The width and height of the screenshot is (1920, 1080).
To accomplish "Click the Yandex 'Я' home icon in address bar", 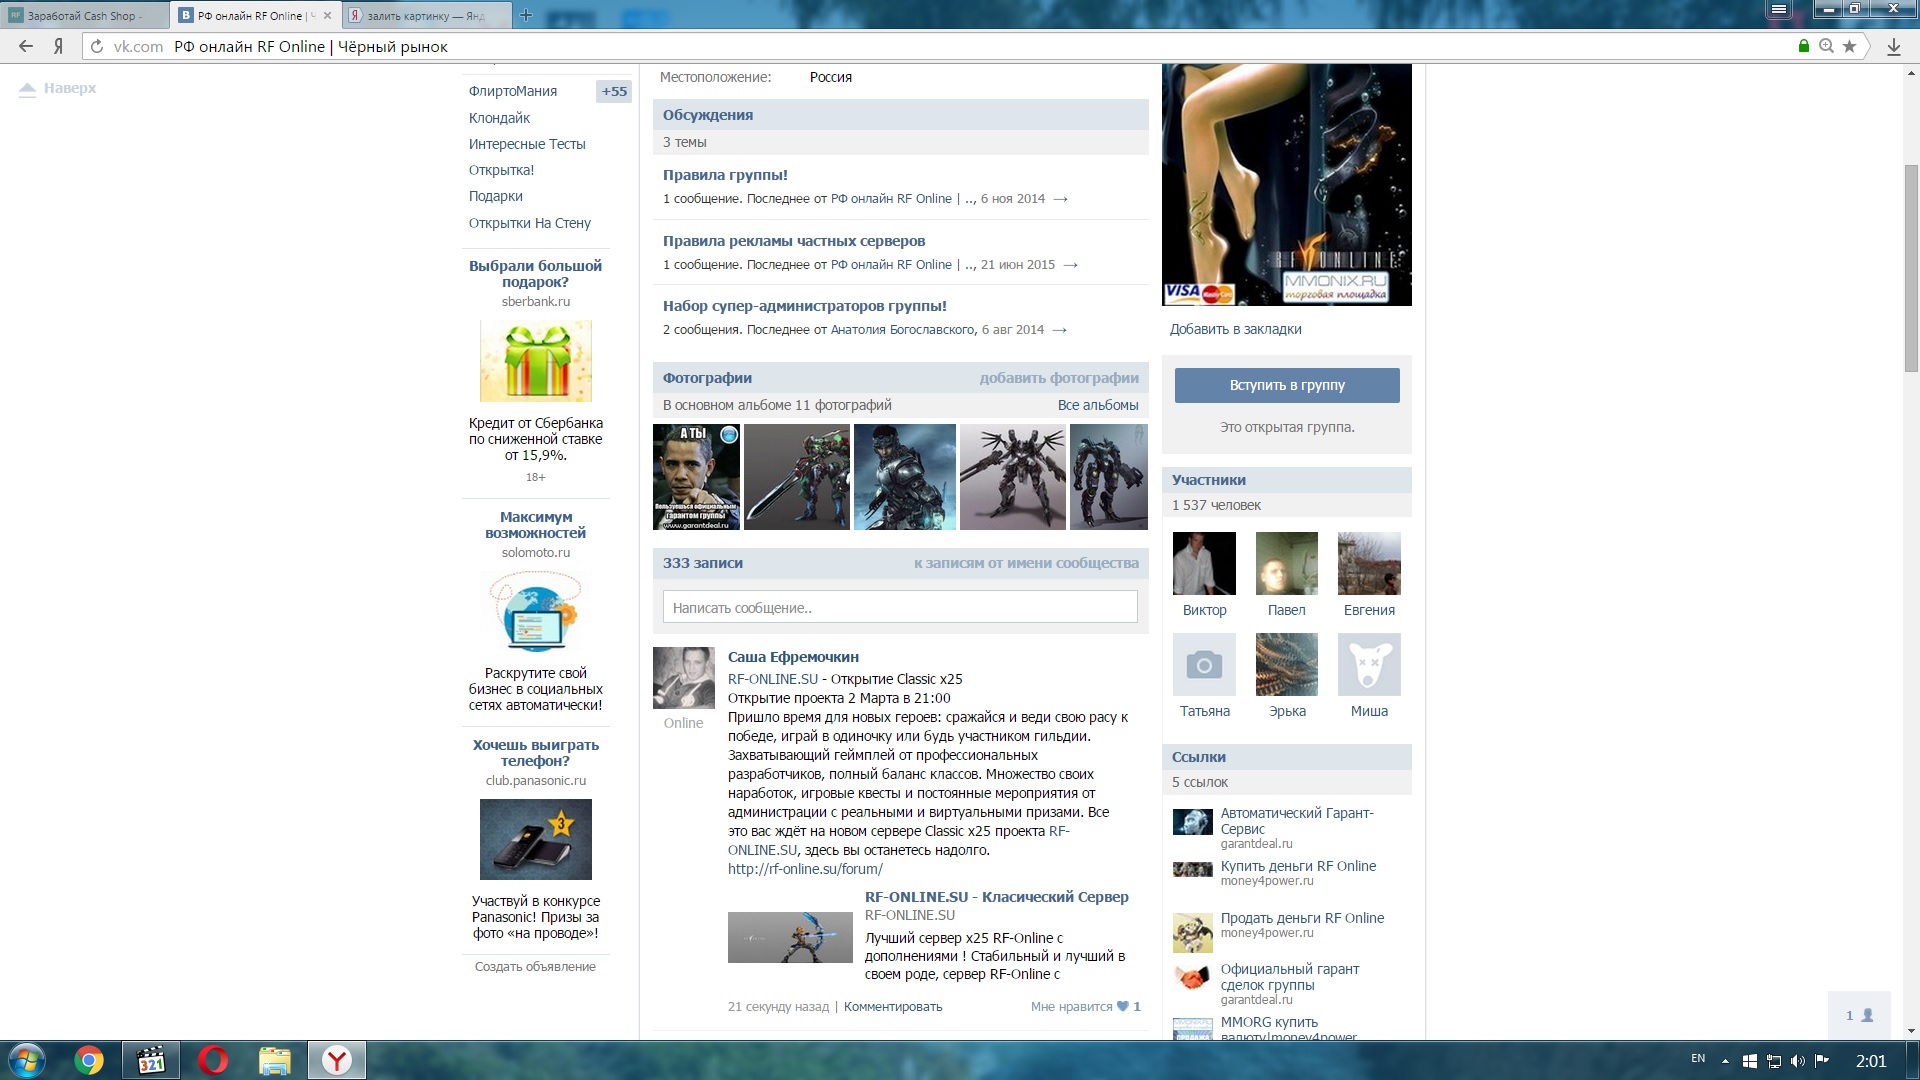I will pos(59,46).
